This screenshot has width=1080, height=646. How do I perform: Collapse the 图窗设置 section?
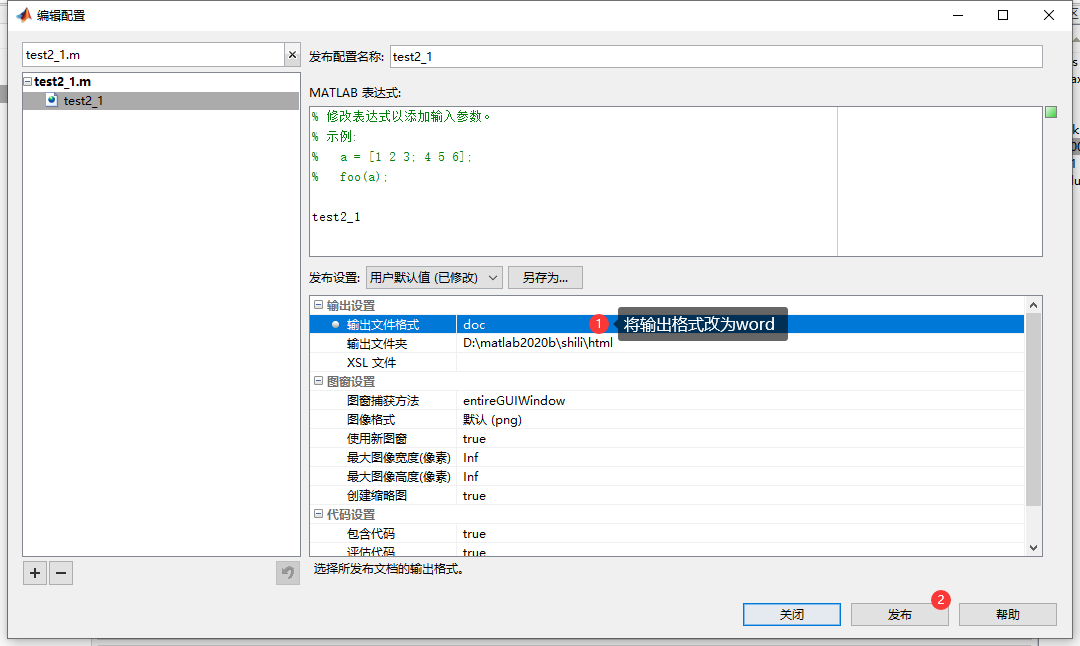coord(318,380)
